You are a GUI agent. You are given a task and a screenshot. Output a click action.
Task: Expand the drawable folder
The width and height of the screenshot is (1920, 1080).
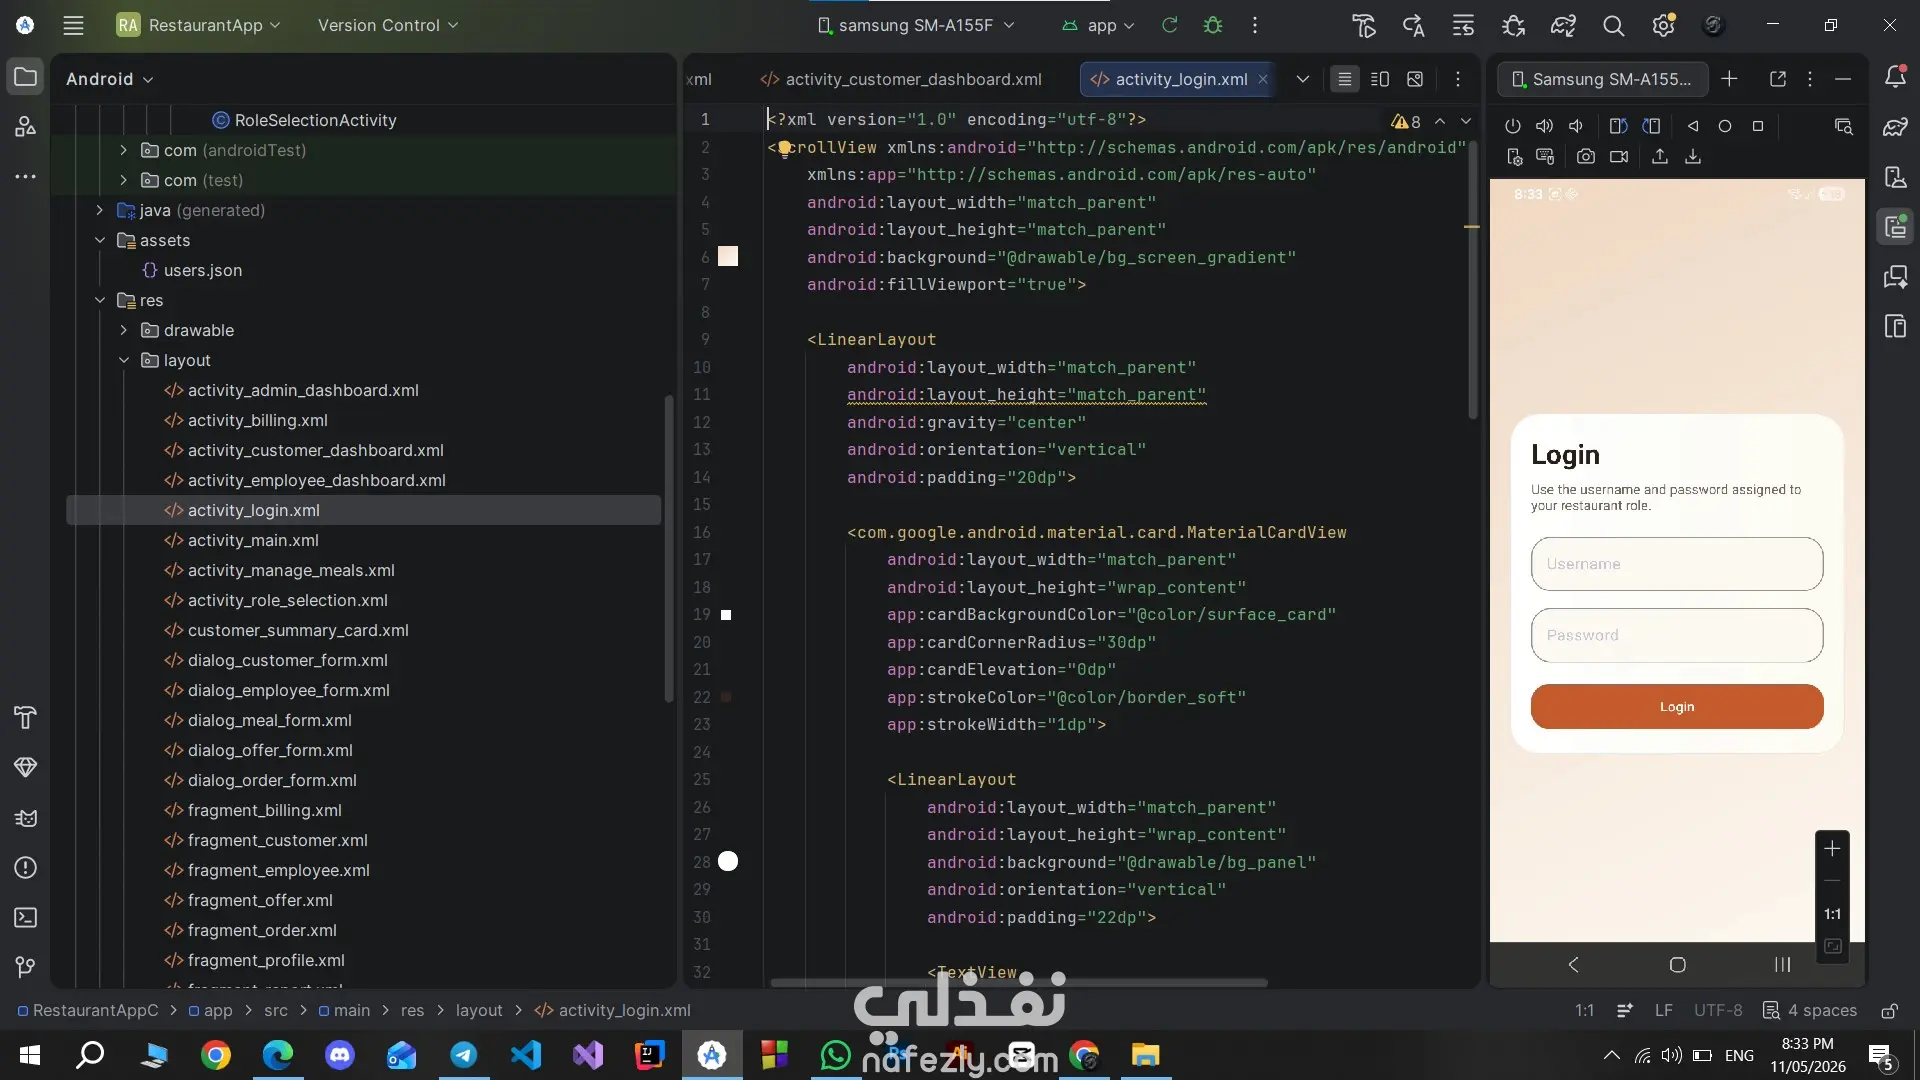pyautogui.click(x=123, y=330)
